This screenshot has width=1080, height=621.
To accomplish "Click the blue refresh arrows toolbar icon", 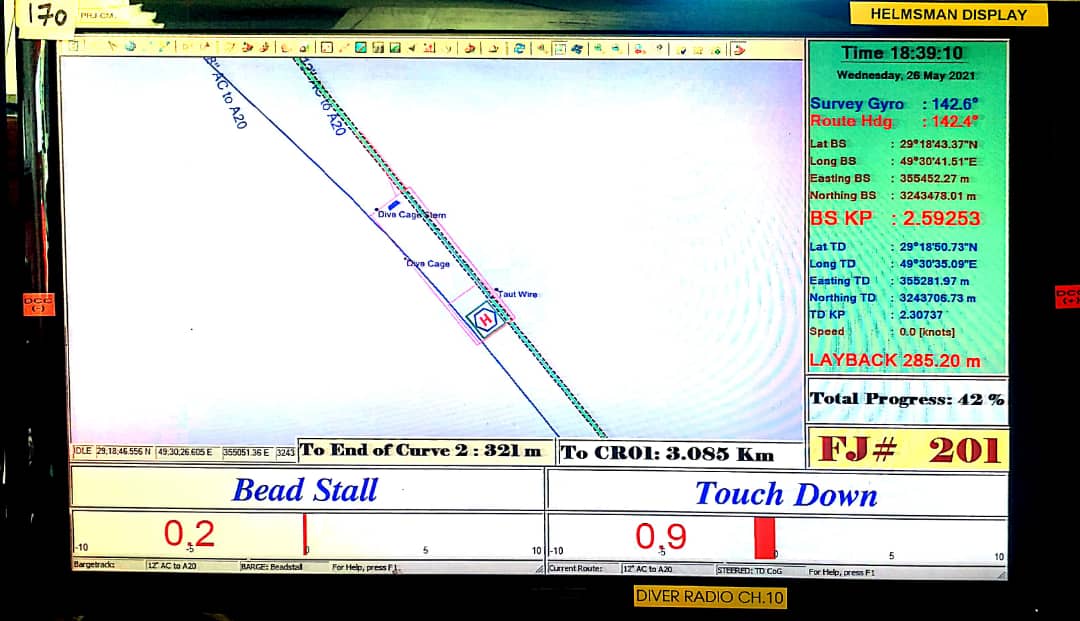I will click(x=519, y=47).
